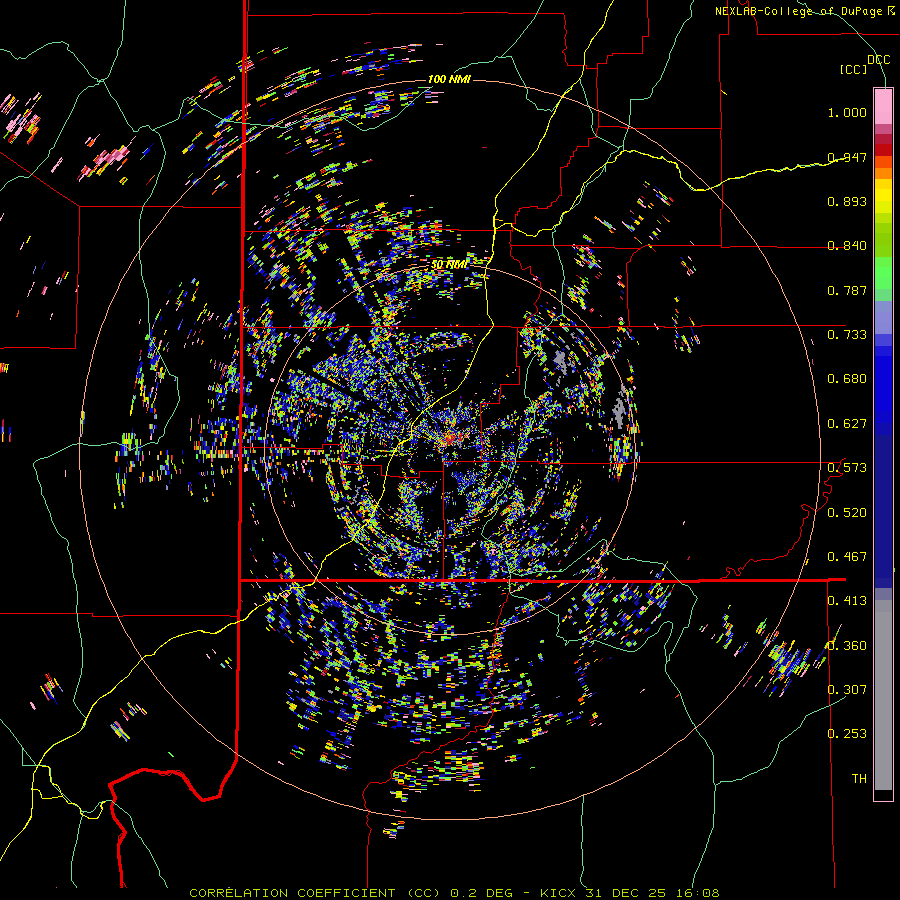Pick the red segment of the color bar
Viewport: 900px width, 900px height.
pos(883,150)
